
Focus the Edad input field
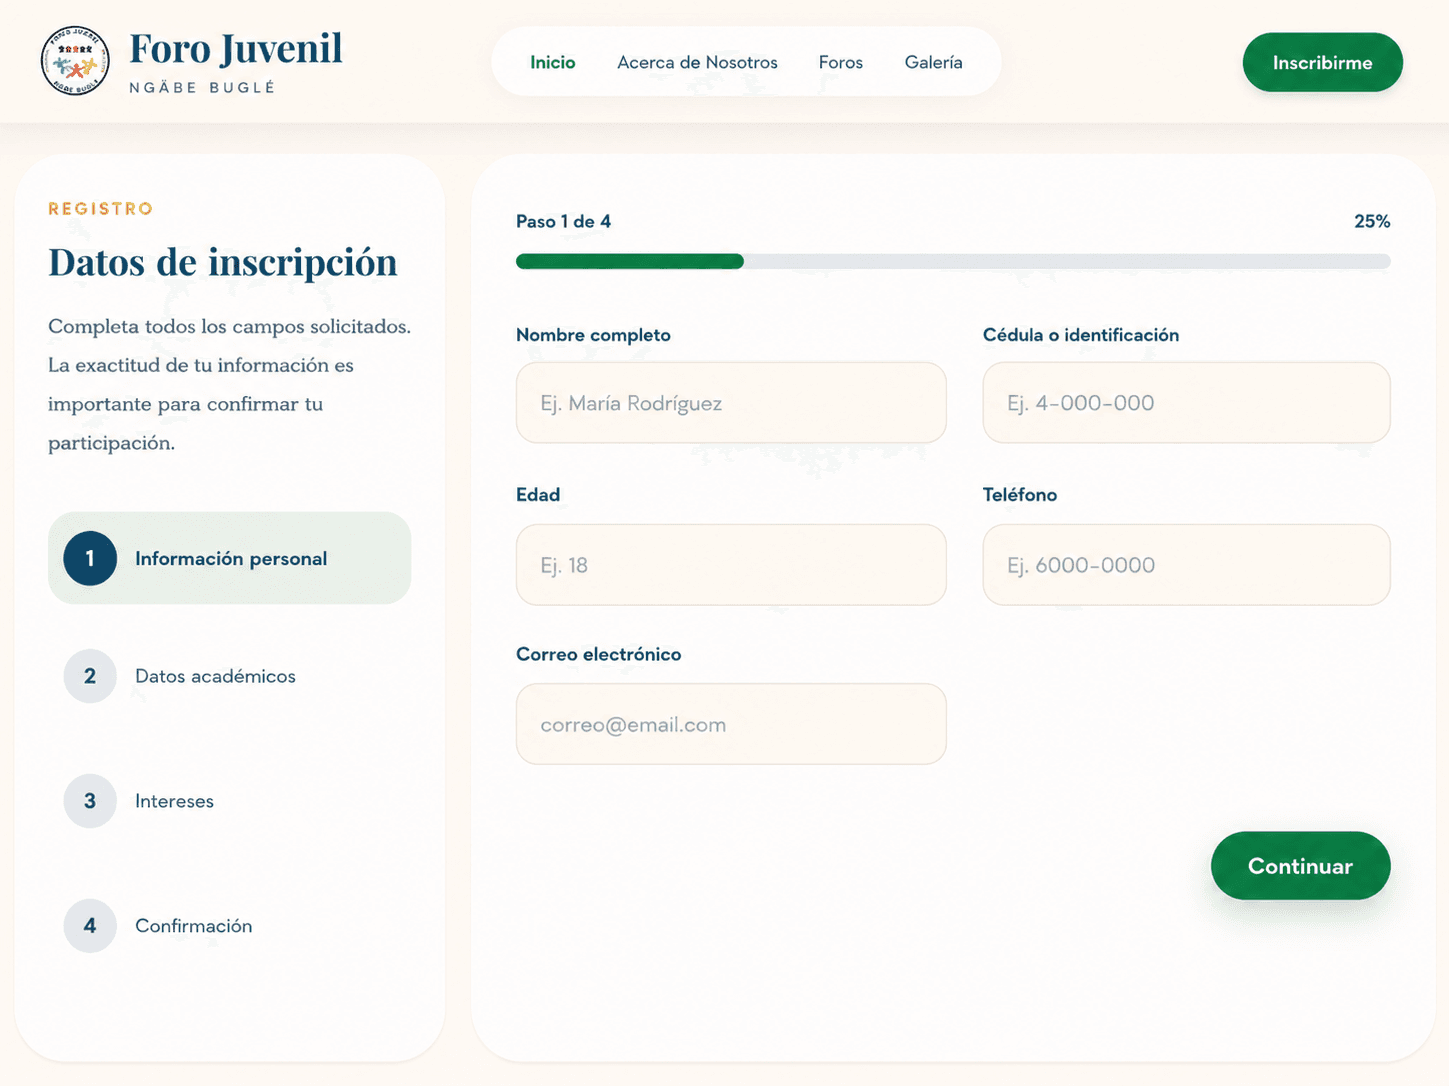pyautogui.click(x=731, y=565)
